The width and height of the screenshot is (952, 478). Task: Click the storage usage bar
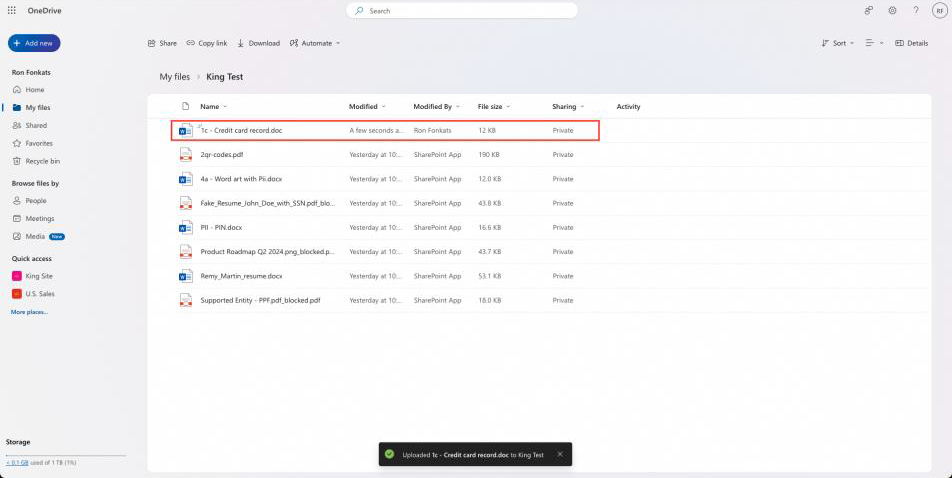tap(66, 455)
